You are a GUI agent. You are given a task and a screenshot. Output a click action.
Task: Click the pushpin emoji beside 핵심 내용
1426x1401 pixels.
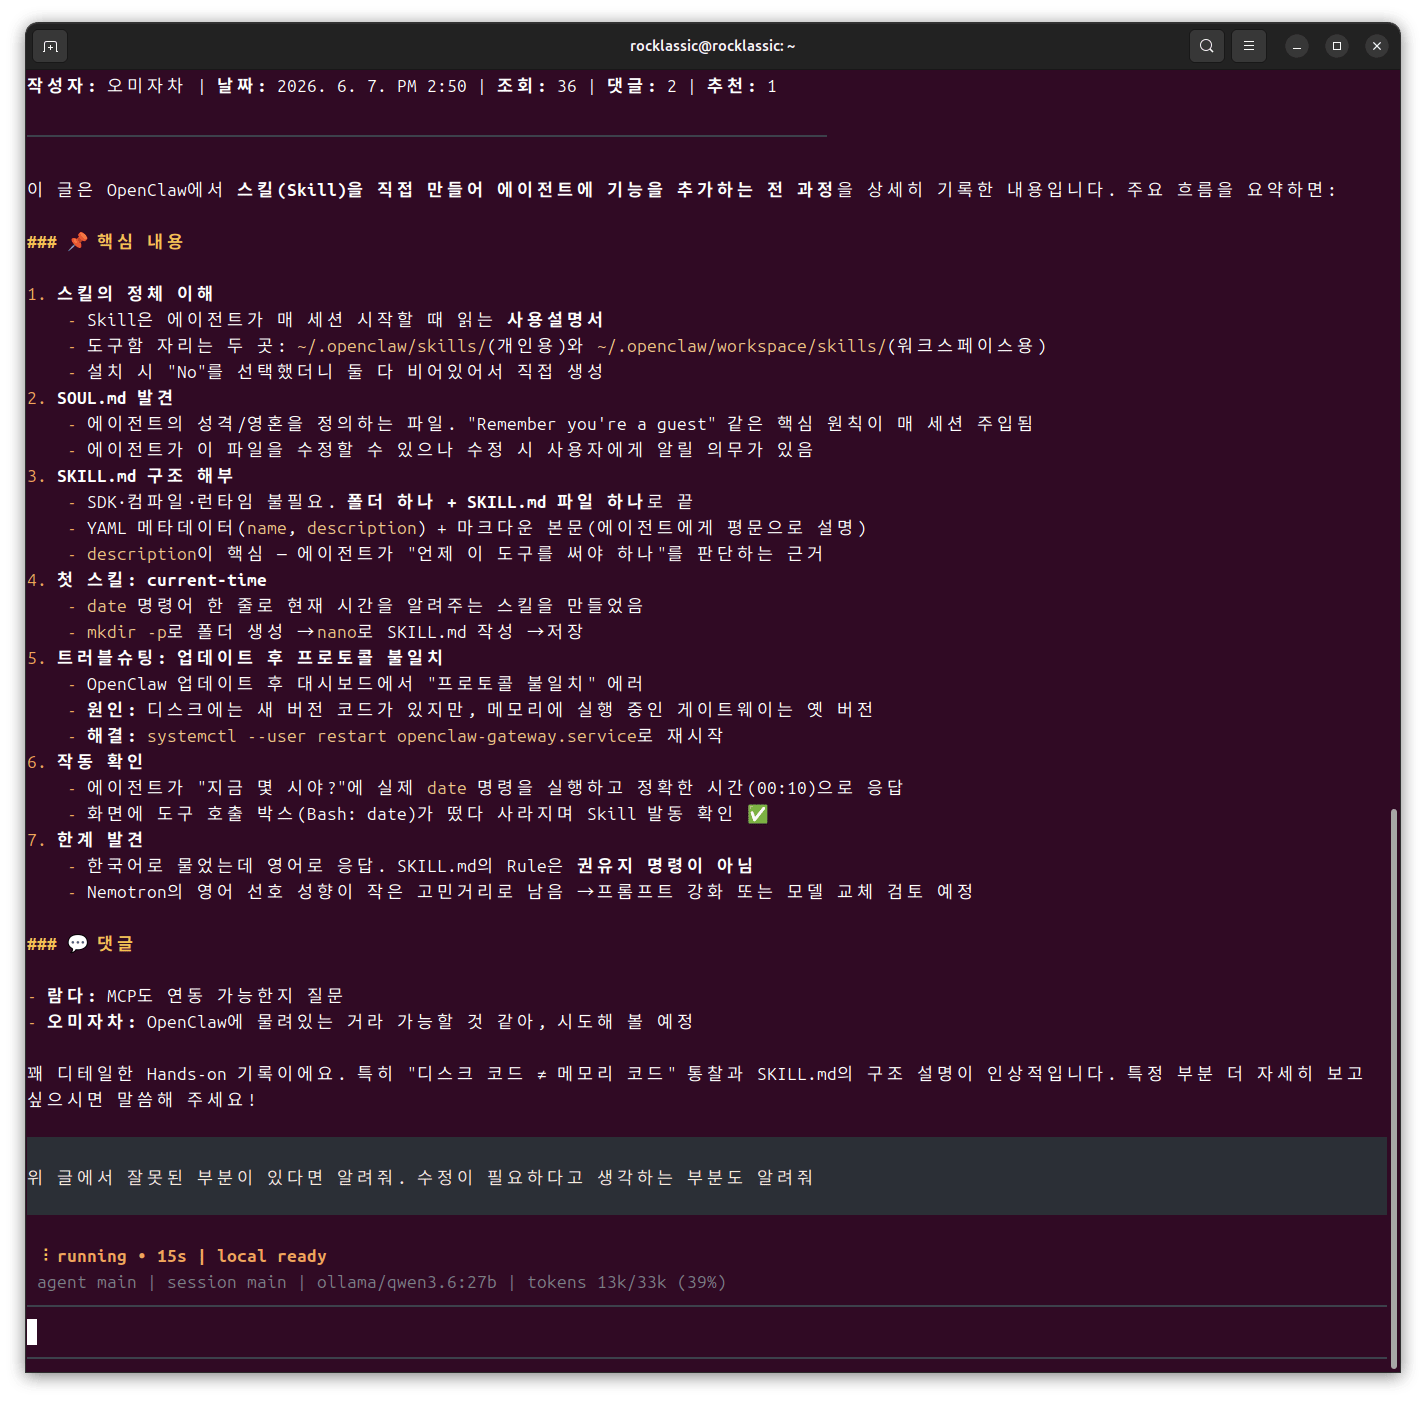[x=77, y=241]
